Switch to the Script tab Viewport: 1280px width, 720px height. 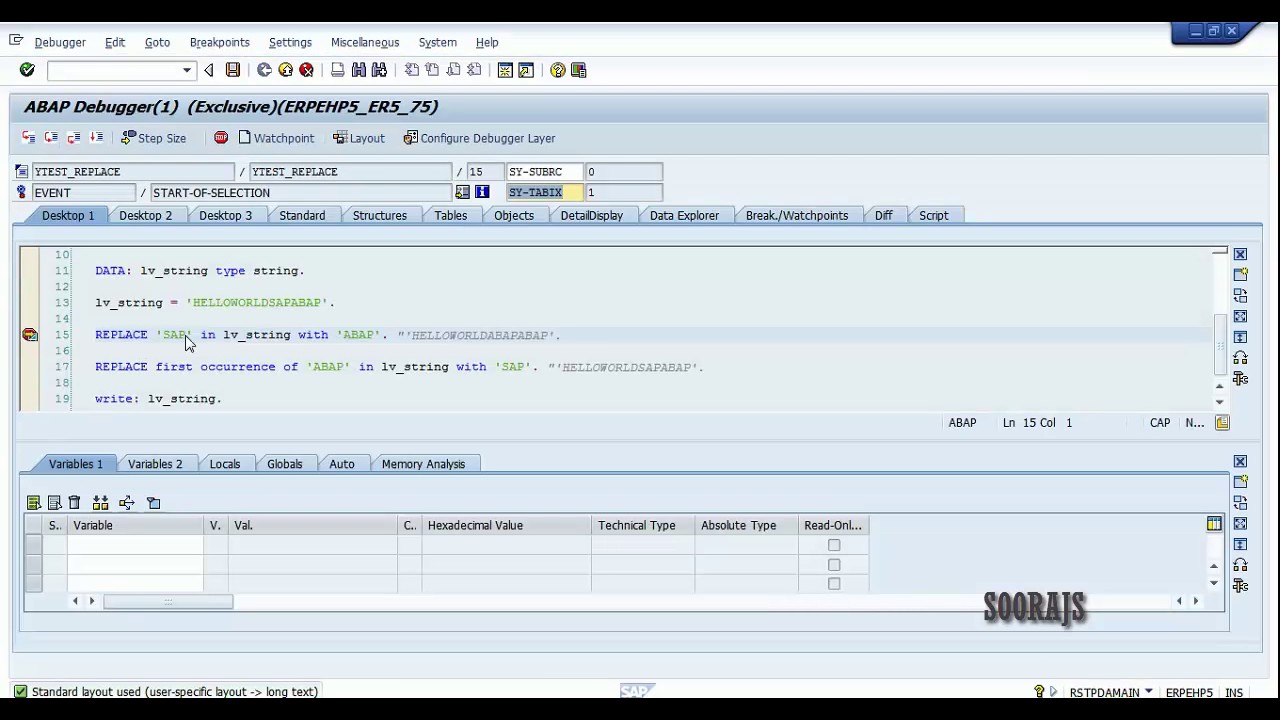(x=933, y=215)
